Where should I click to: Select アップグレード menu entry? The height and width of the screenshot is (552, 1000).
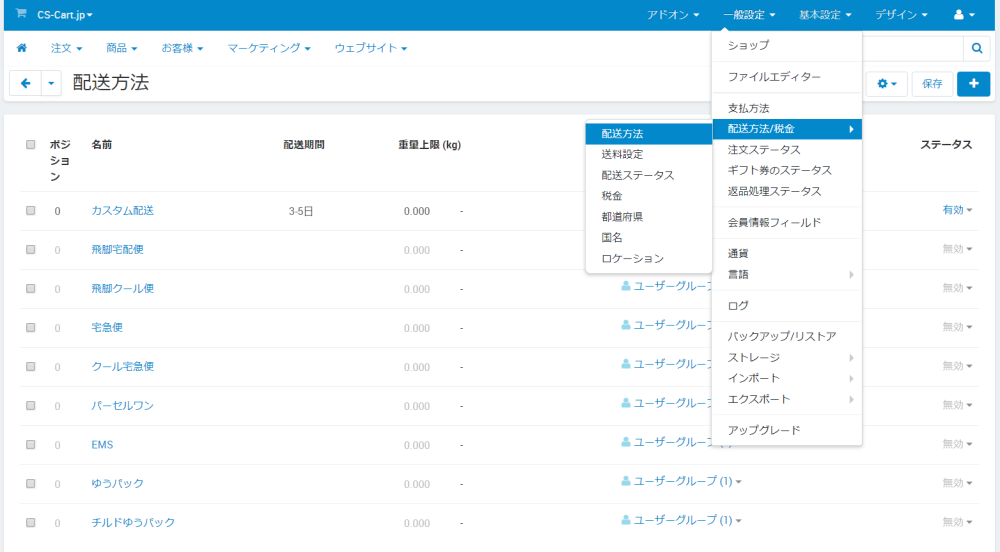point(786,430)
